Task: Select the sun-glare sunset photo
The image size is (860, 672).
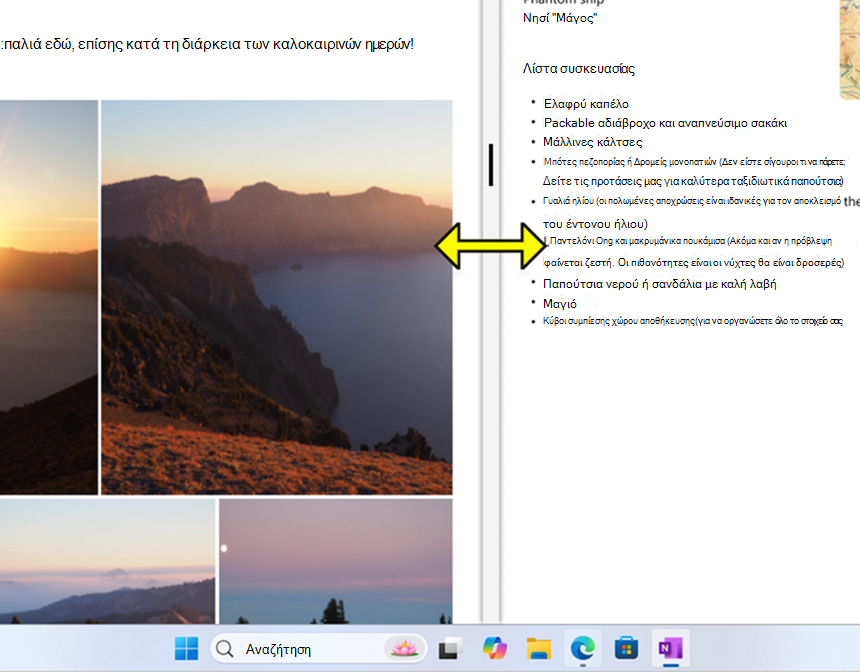Action: pyautogui.click(x=49, y=297)
